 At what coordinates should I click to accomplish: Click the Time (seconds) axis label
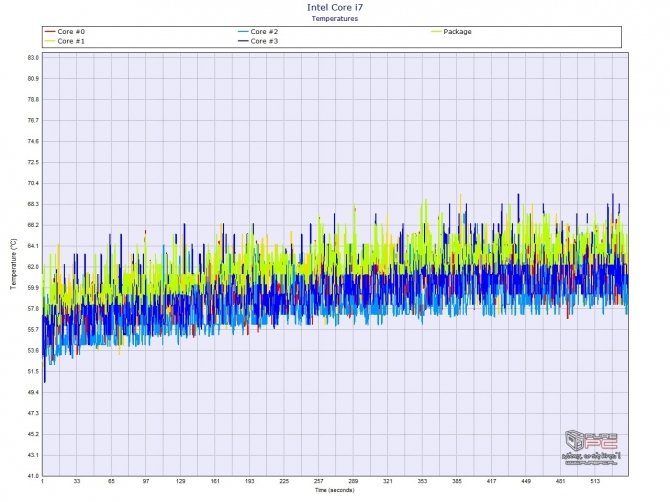[335, 490]
